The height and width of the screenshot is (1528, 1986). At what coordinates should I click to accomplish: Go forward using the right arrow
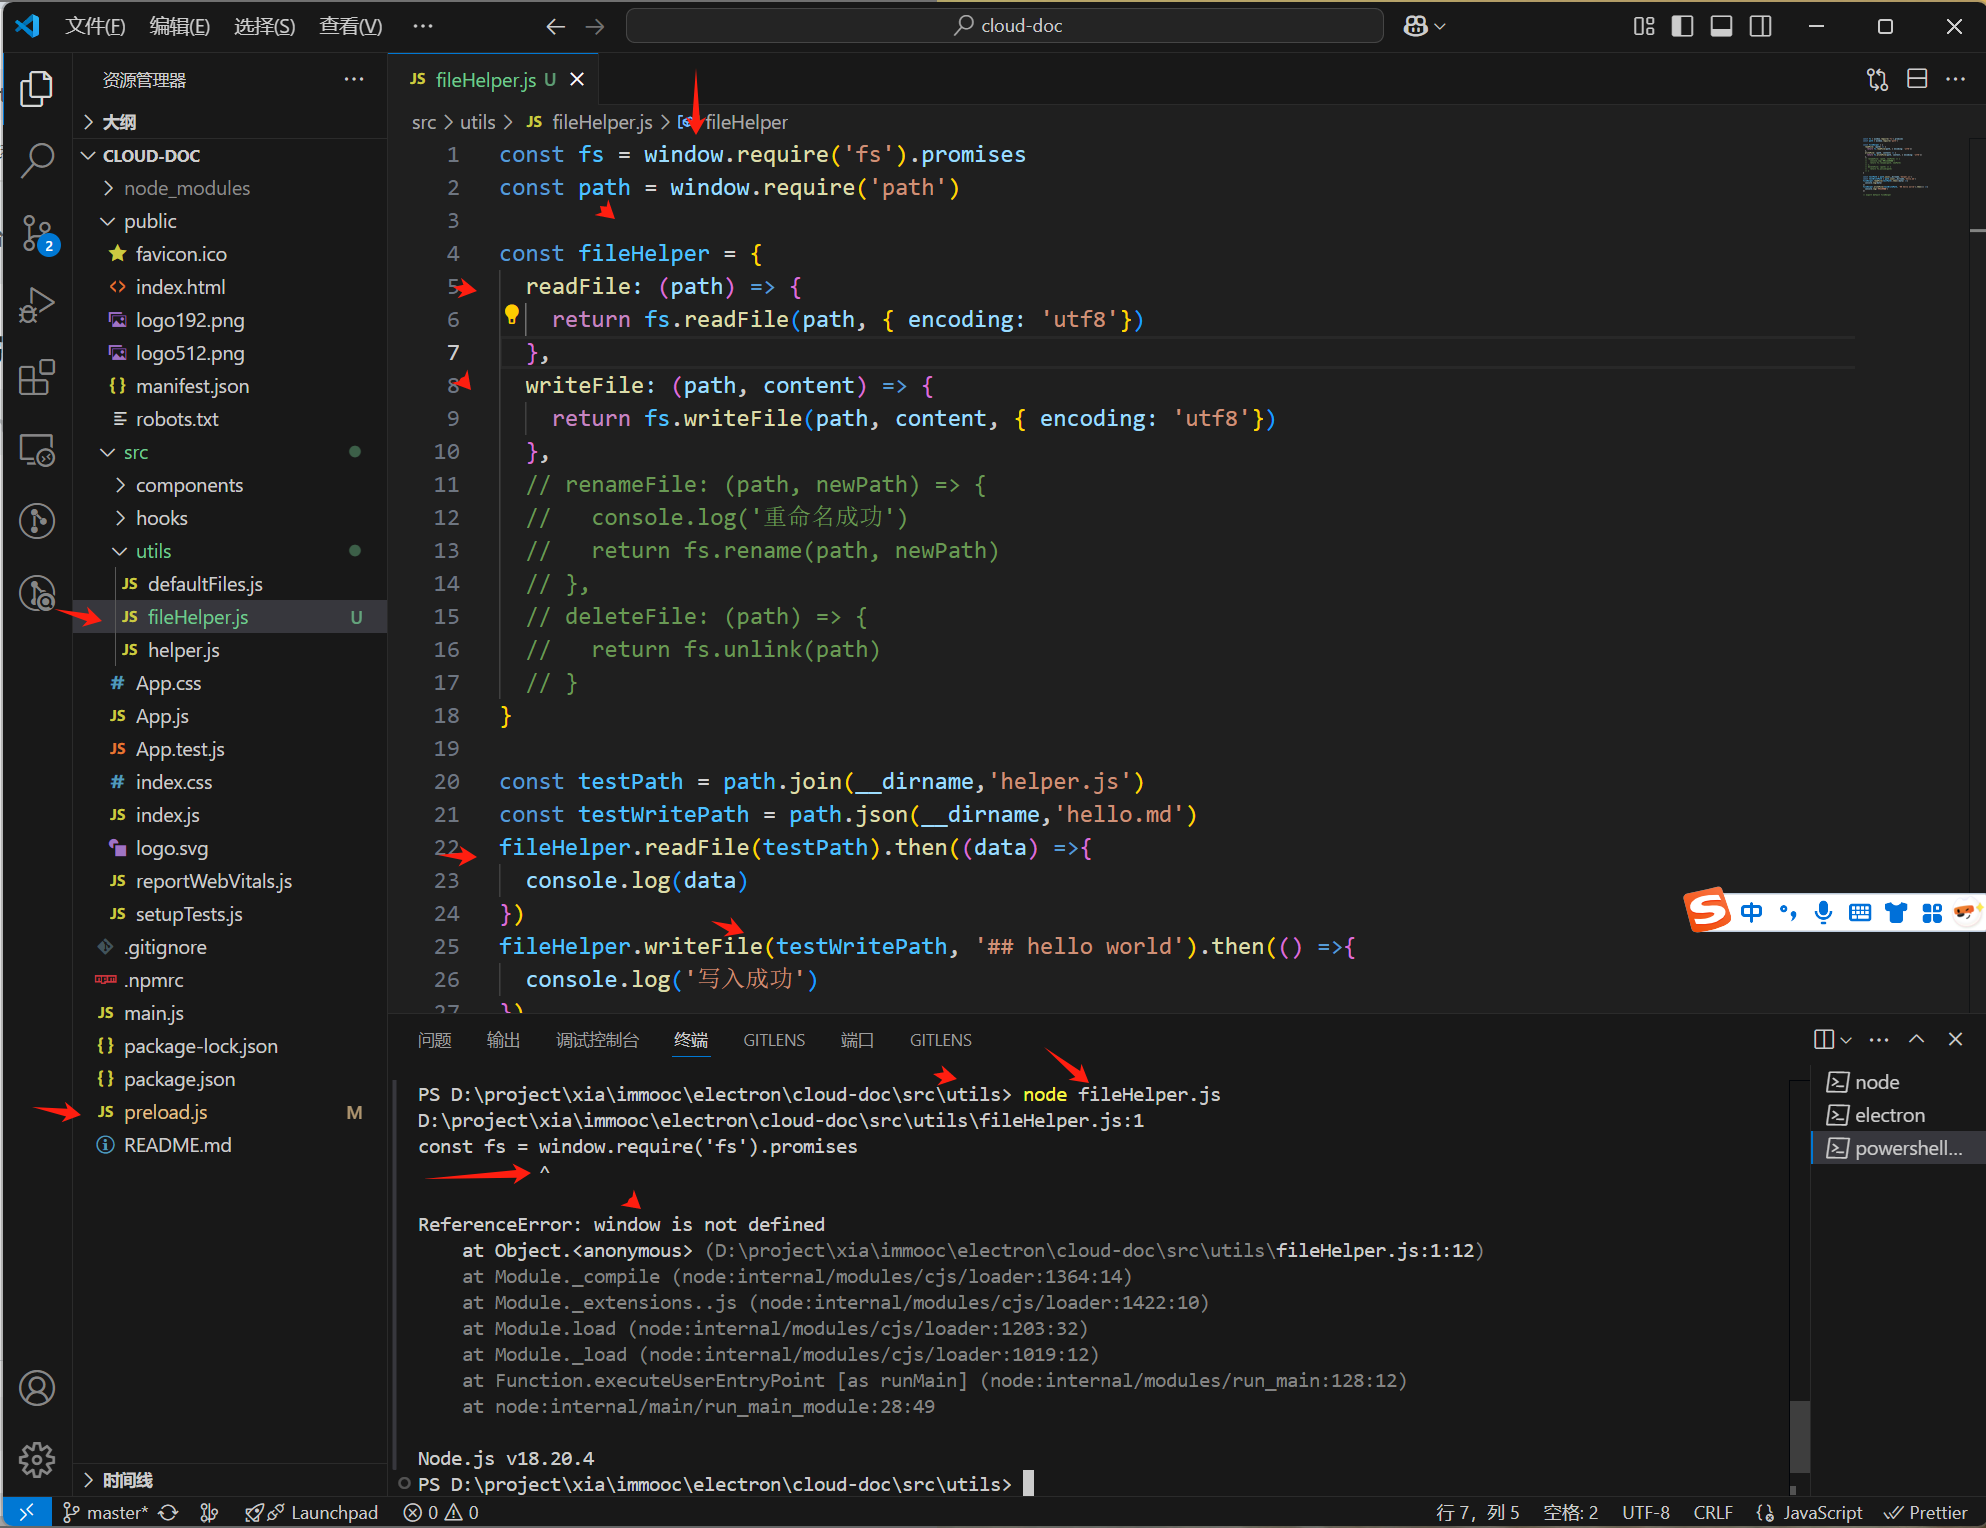point(595,26)
